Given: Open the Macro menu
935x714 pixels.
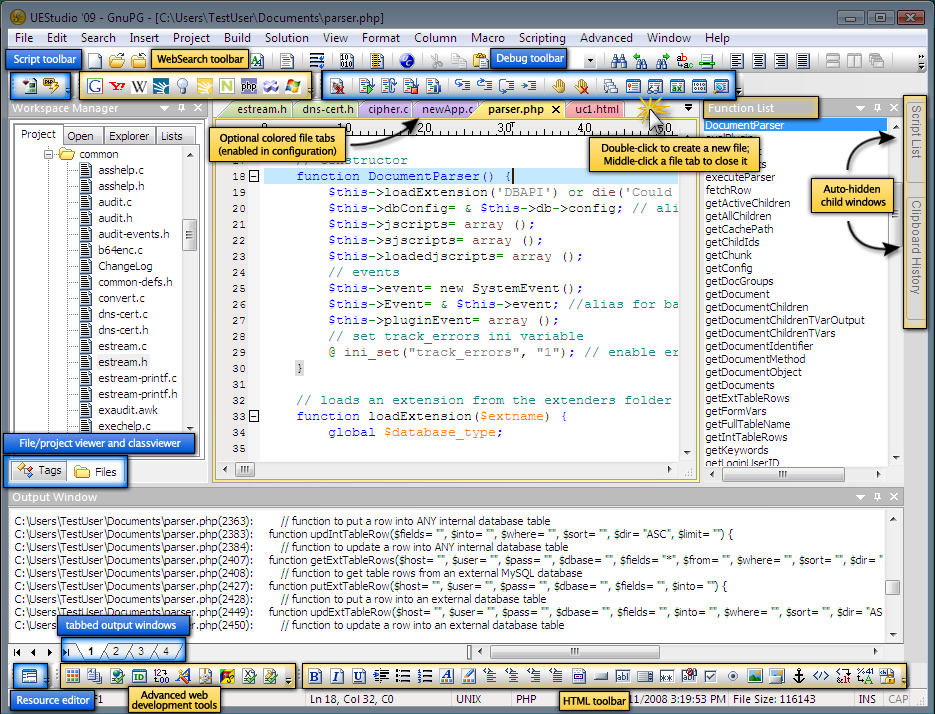Looking at the screenshot, I should 488,38.
